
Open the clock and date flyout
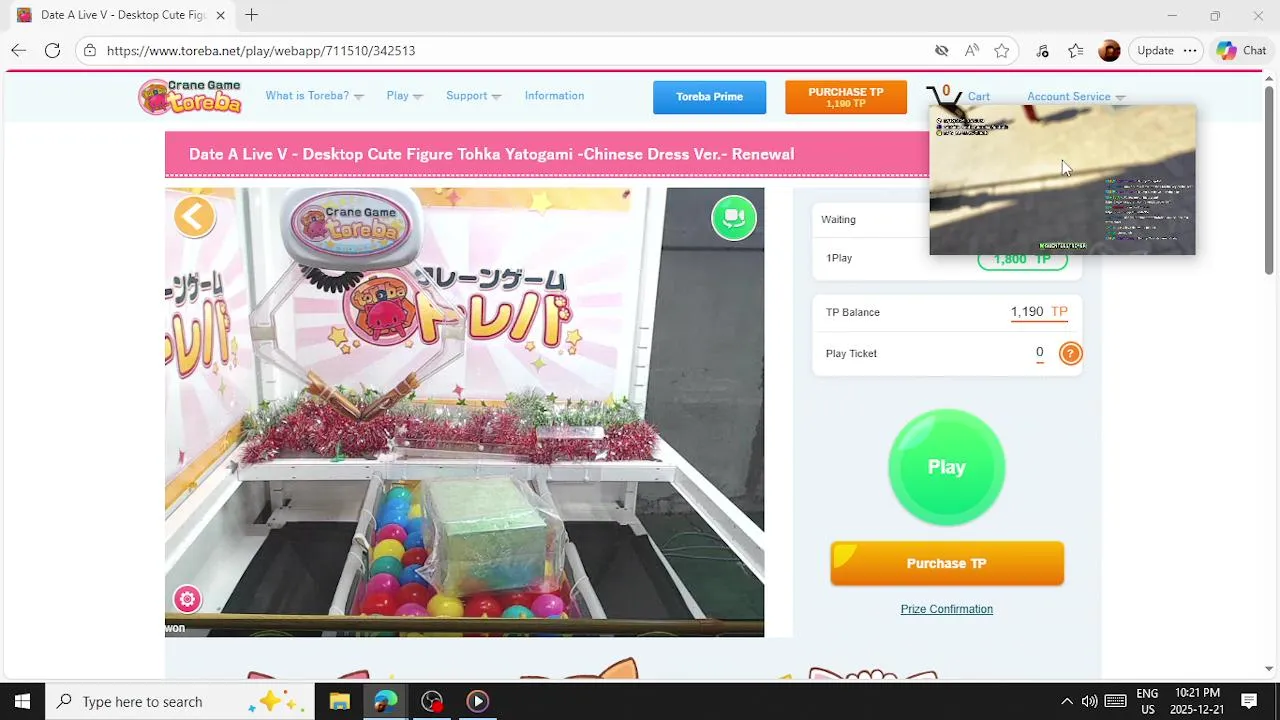[x=1195, y=701]
